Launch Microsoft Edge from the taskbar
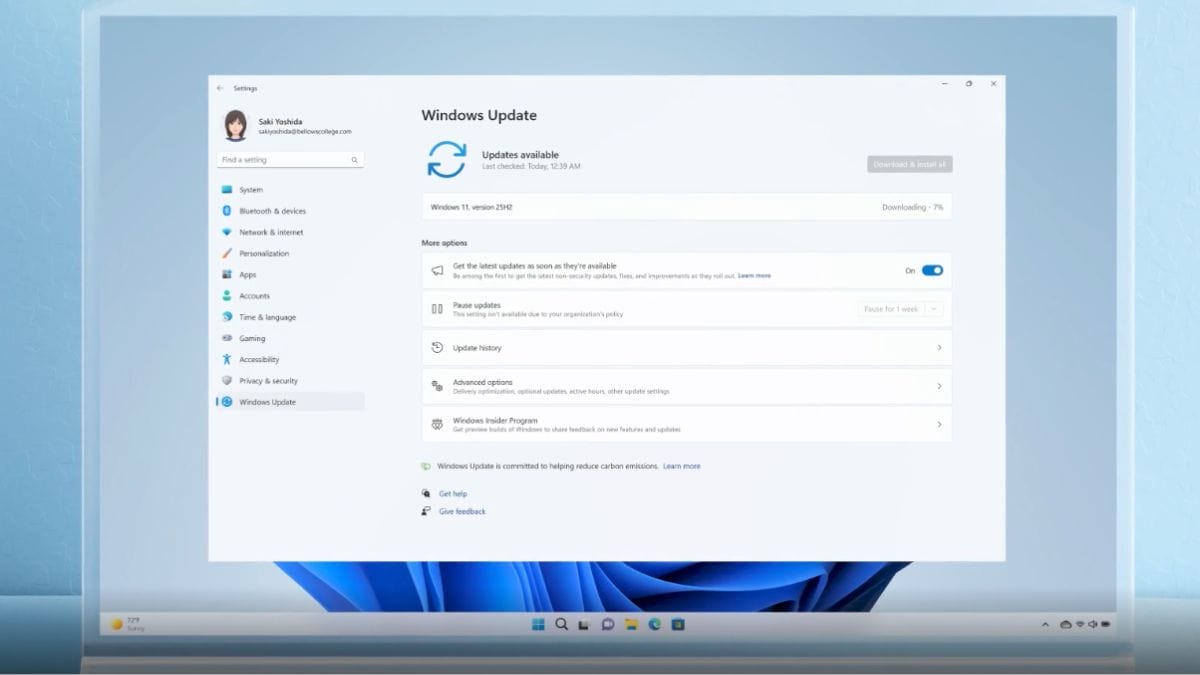Image resolution: width=1200 pixels, height=675 pixels. [x=655, y=624]
